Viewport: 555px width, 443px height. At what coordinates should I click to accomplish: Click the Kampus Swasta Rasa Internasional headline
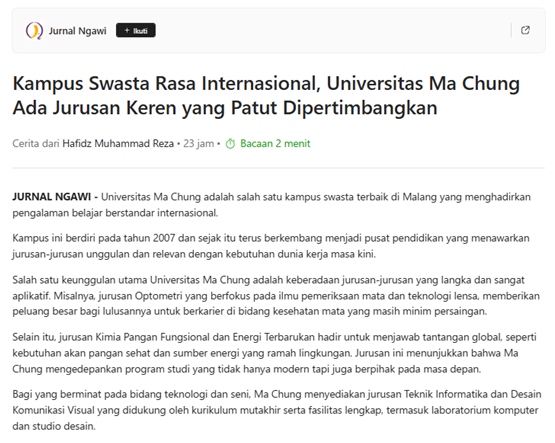pos(266,96)
